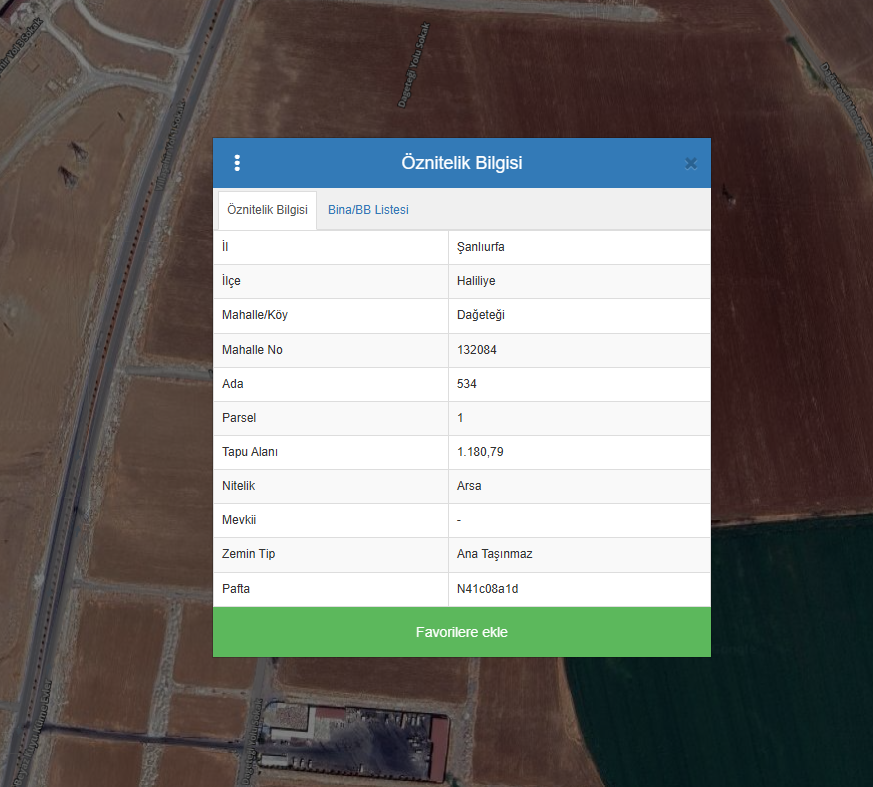Switch to the Bina/BB Listesi tab
This screenshot has width=873, height=787.
click(x=368, y=210)
